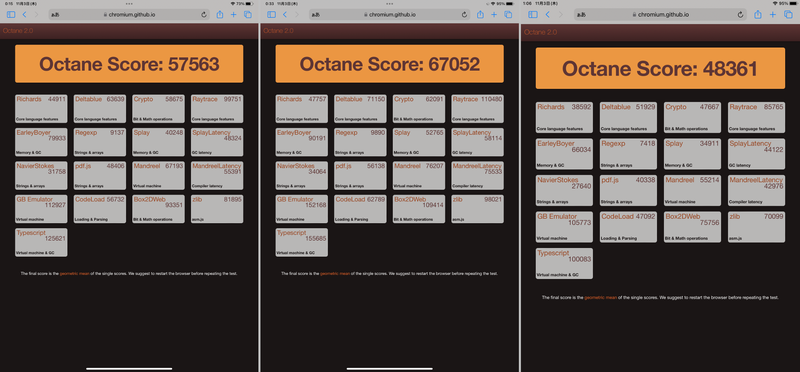Add new tab in the 57563 score browser
The height and width of the screenshot is (372, 800).
coord(234,15)
